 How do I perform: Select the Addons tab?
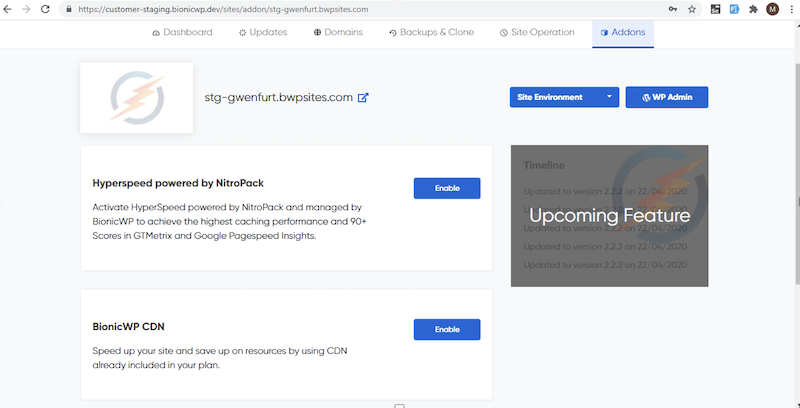[x=623, y=32]
